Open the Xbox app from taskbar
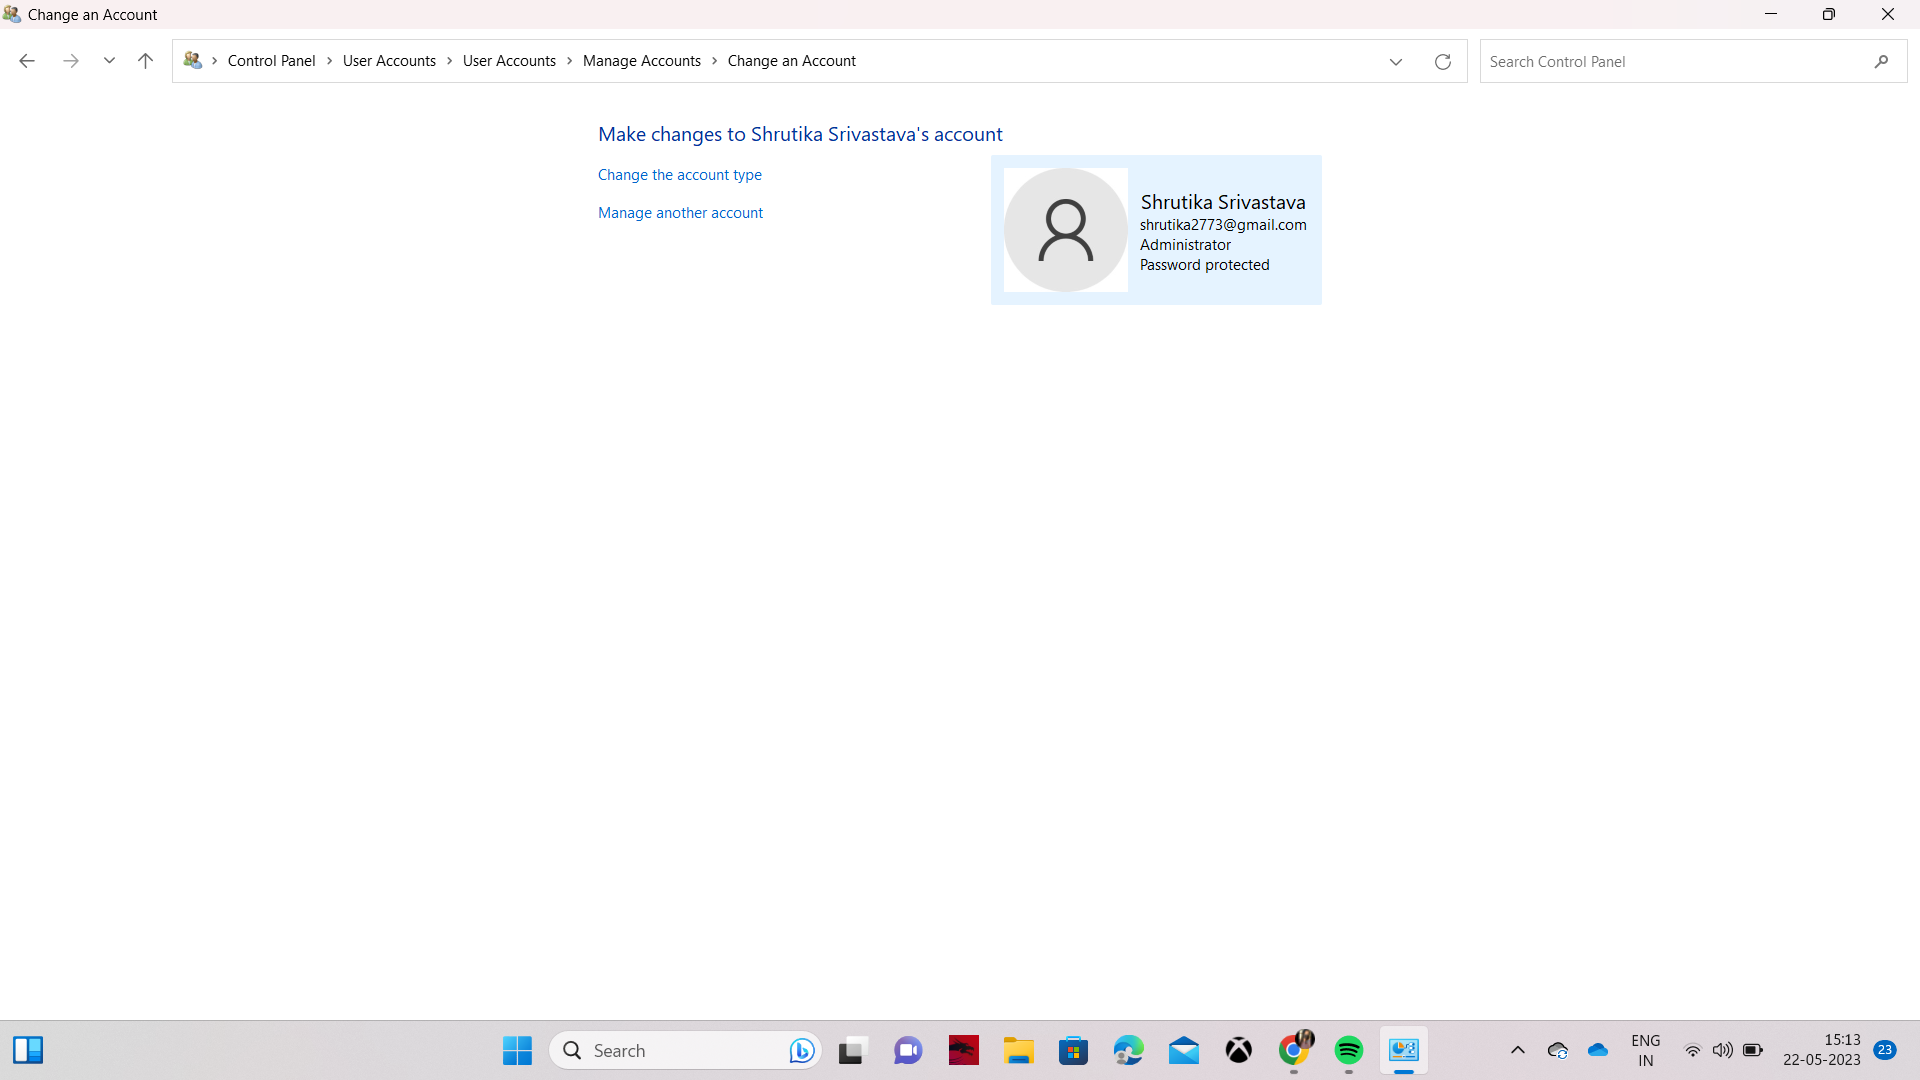This screenshot has height=1080, width=1920. tap(1238, 1050)
